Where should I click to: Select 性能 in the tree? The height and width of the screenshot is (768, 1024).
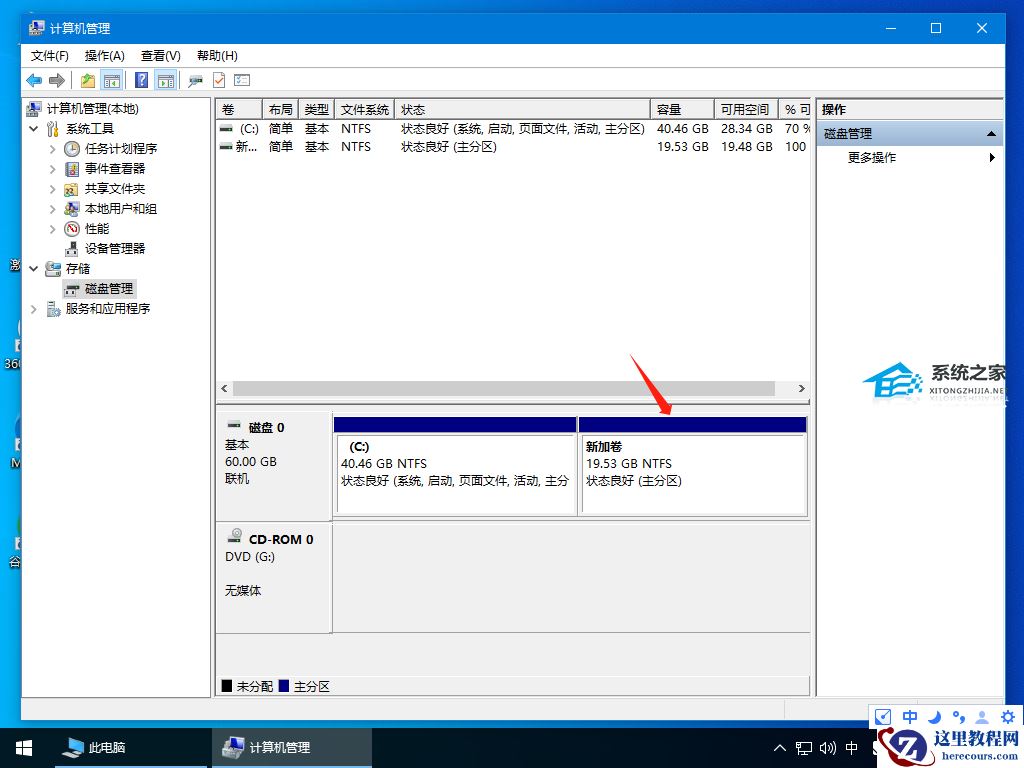(97, 229)
